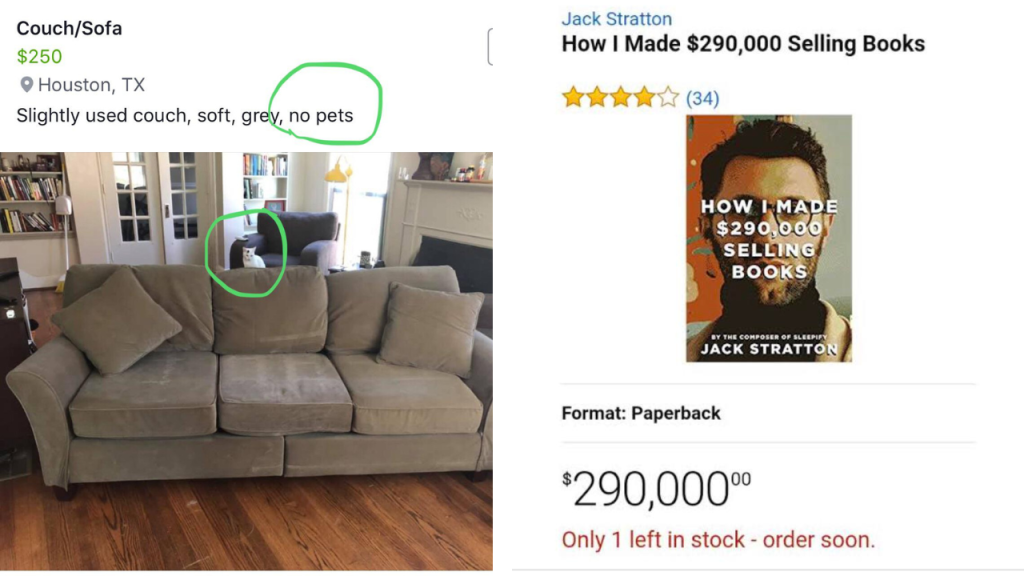Open the Jack Stratton author link
1024x576 pixels.
(x=616, y=19)
